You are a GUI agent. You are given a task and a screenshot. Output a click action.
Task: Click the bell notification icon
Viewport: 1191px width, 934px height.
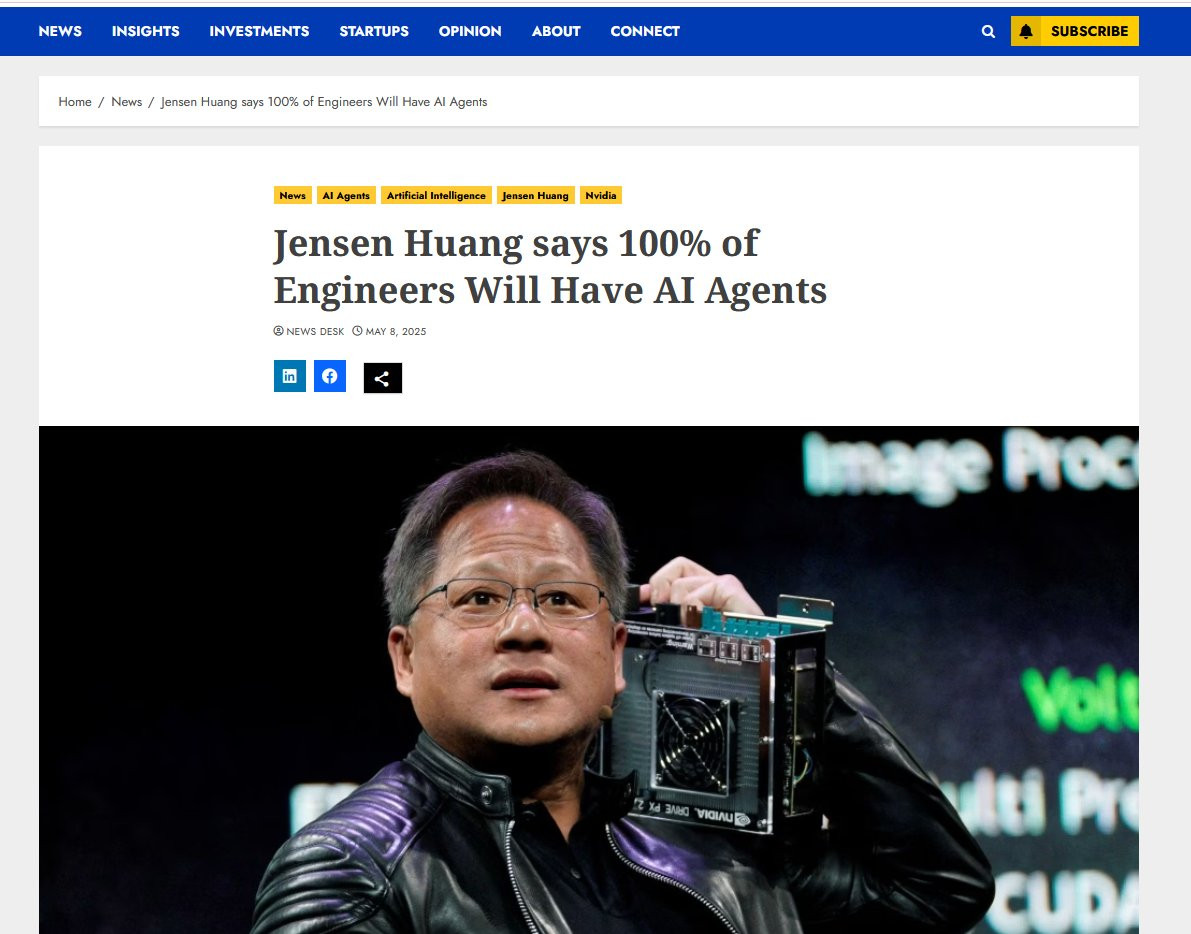1025,31
